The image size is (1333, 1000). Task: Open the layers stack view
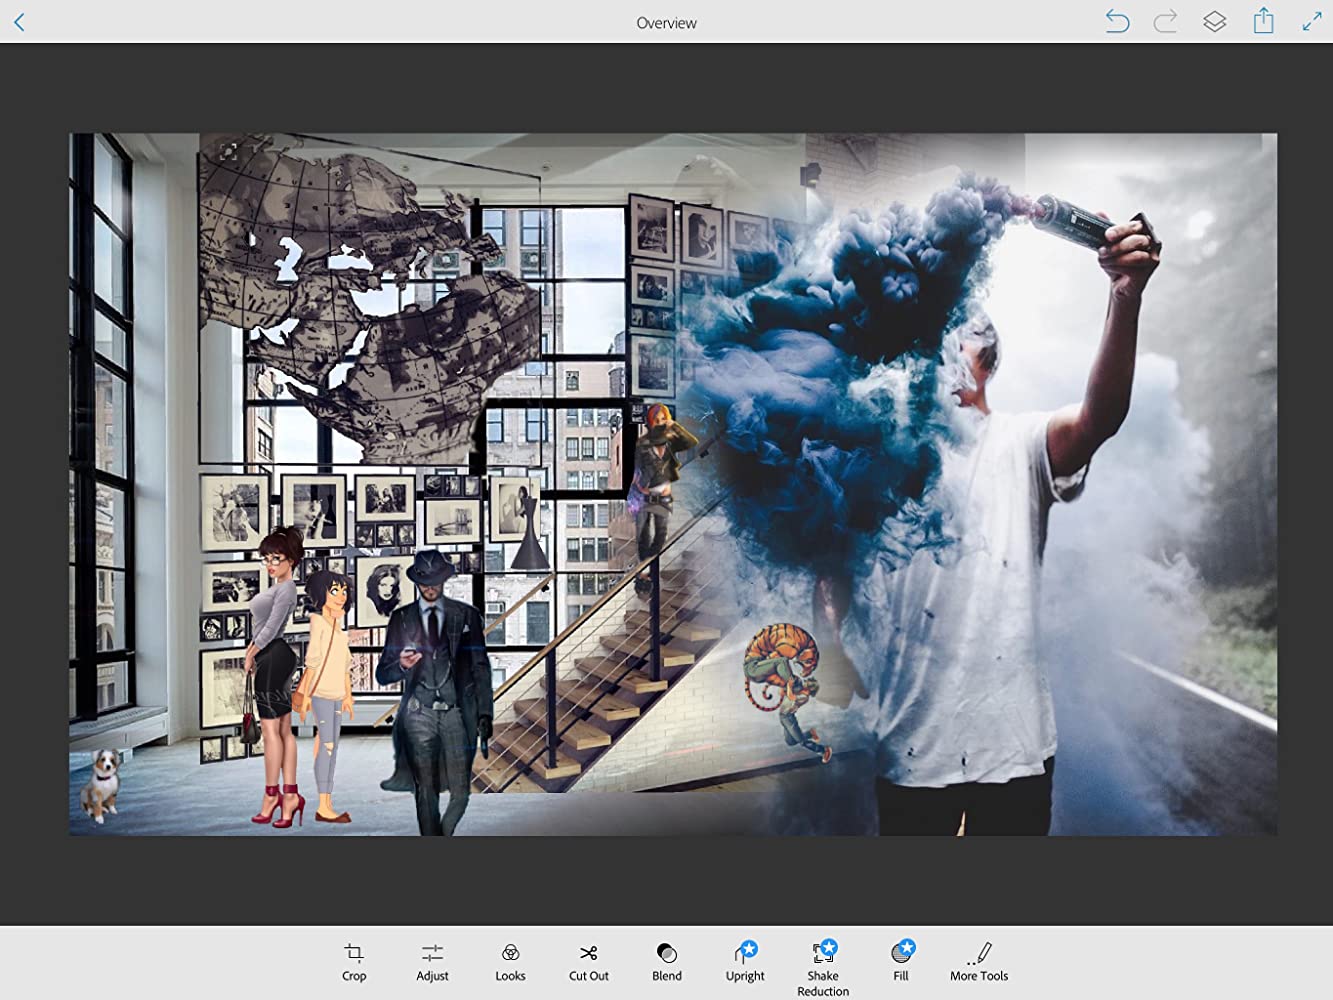1214,22
